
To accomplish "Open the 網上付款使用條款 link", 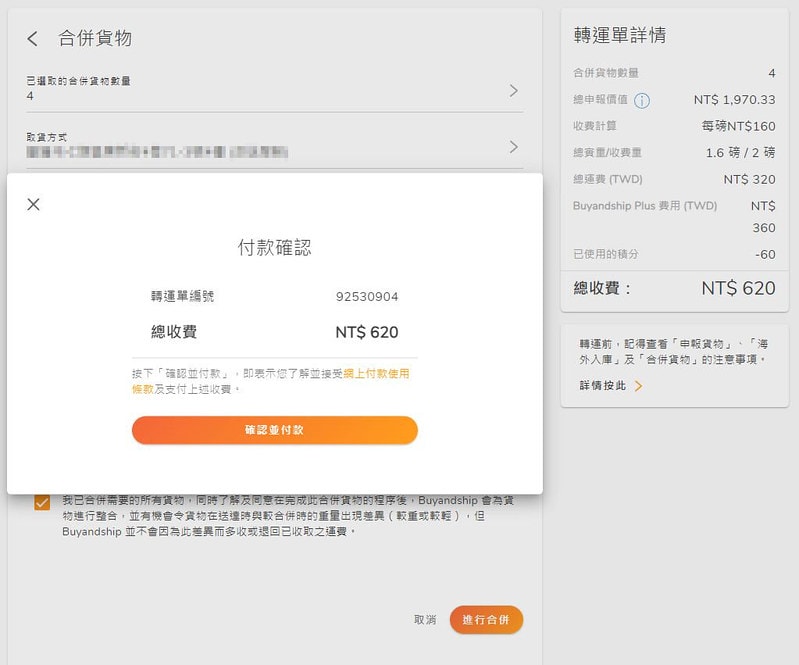I will pos(376,373).
